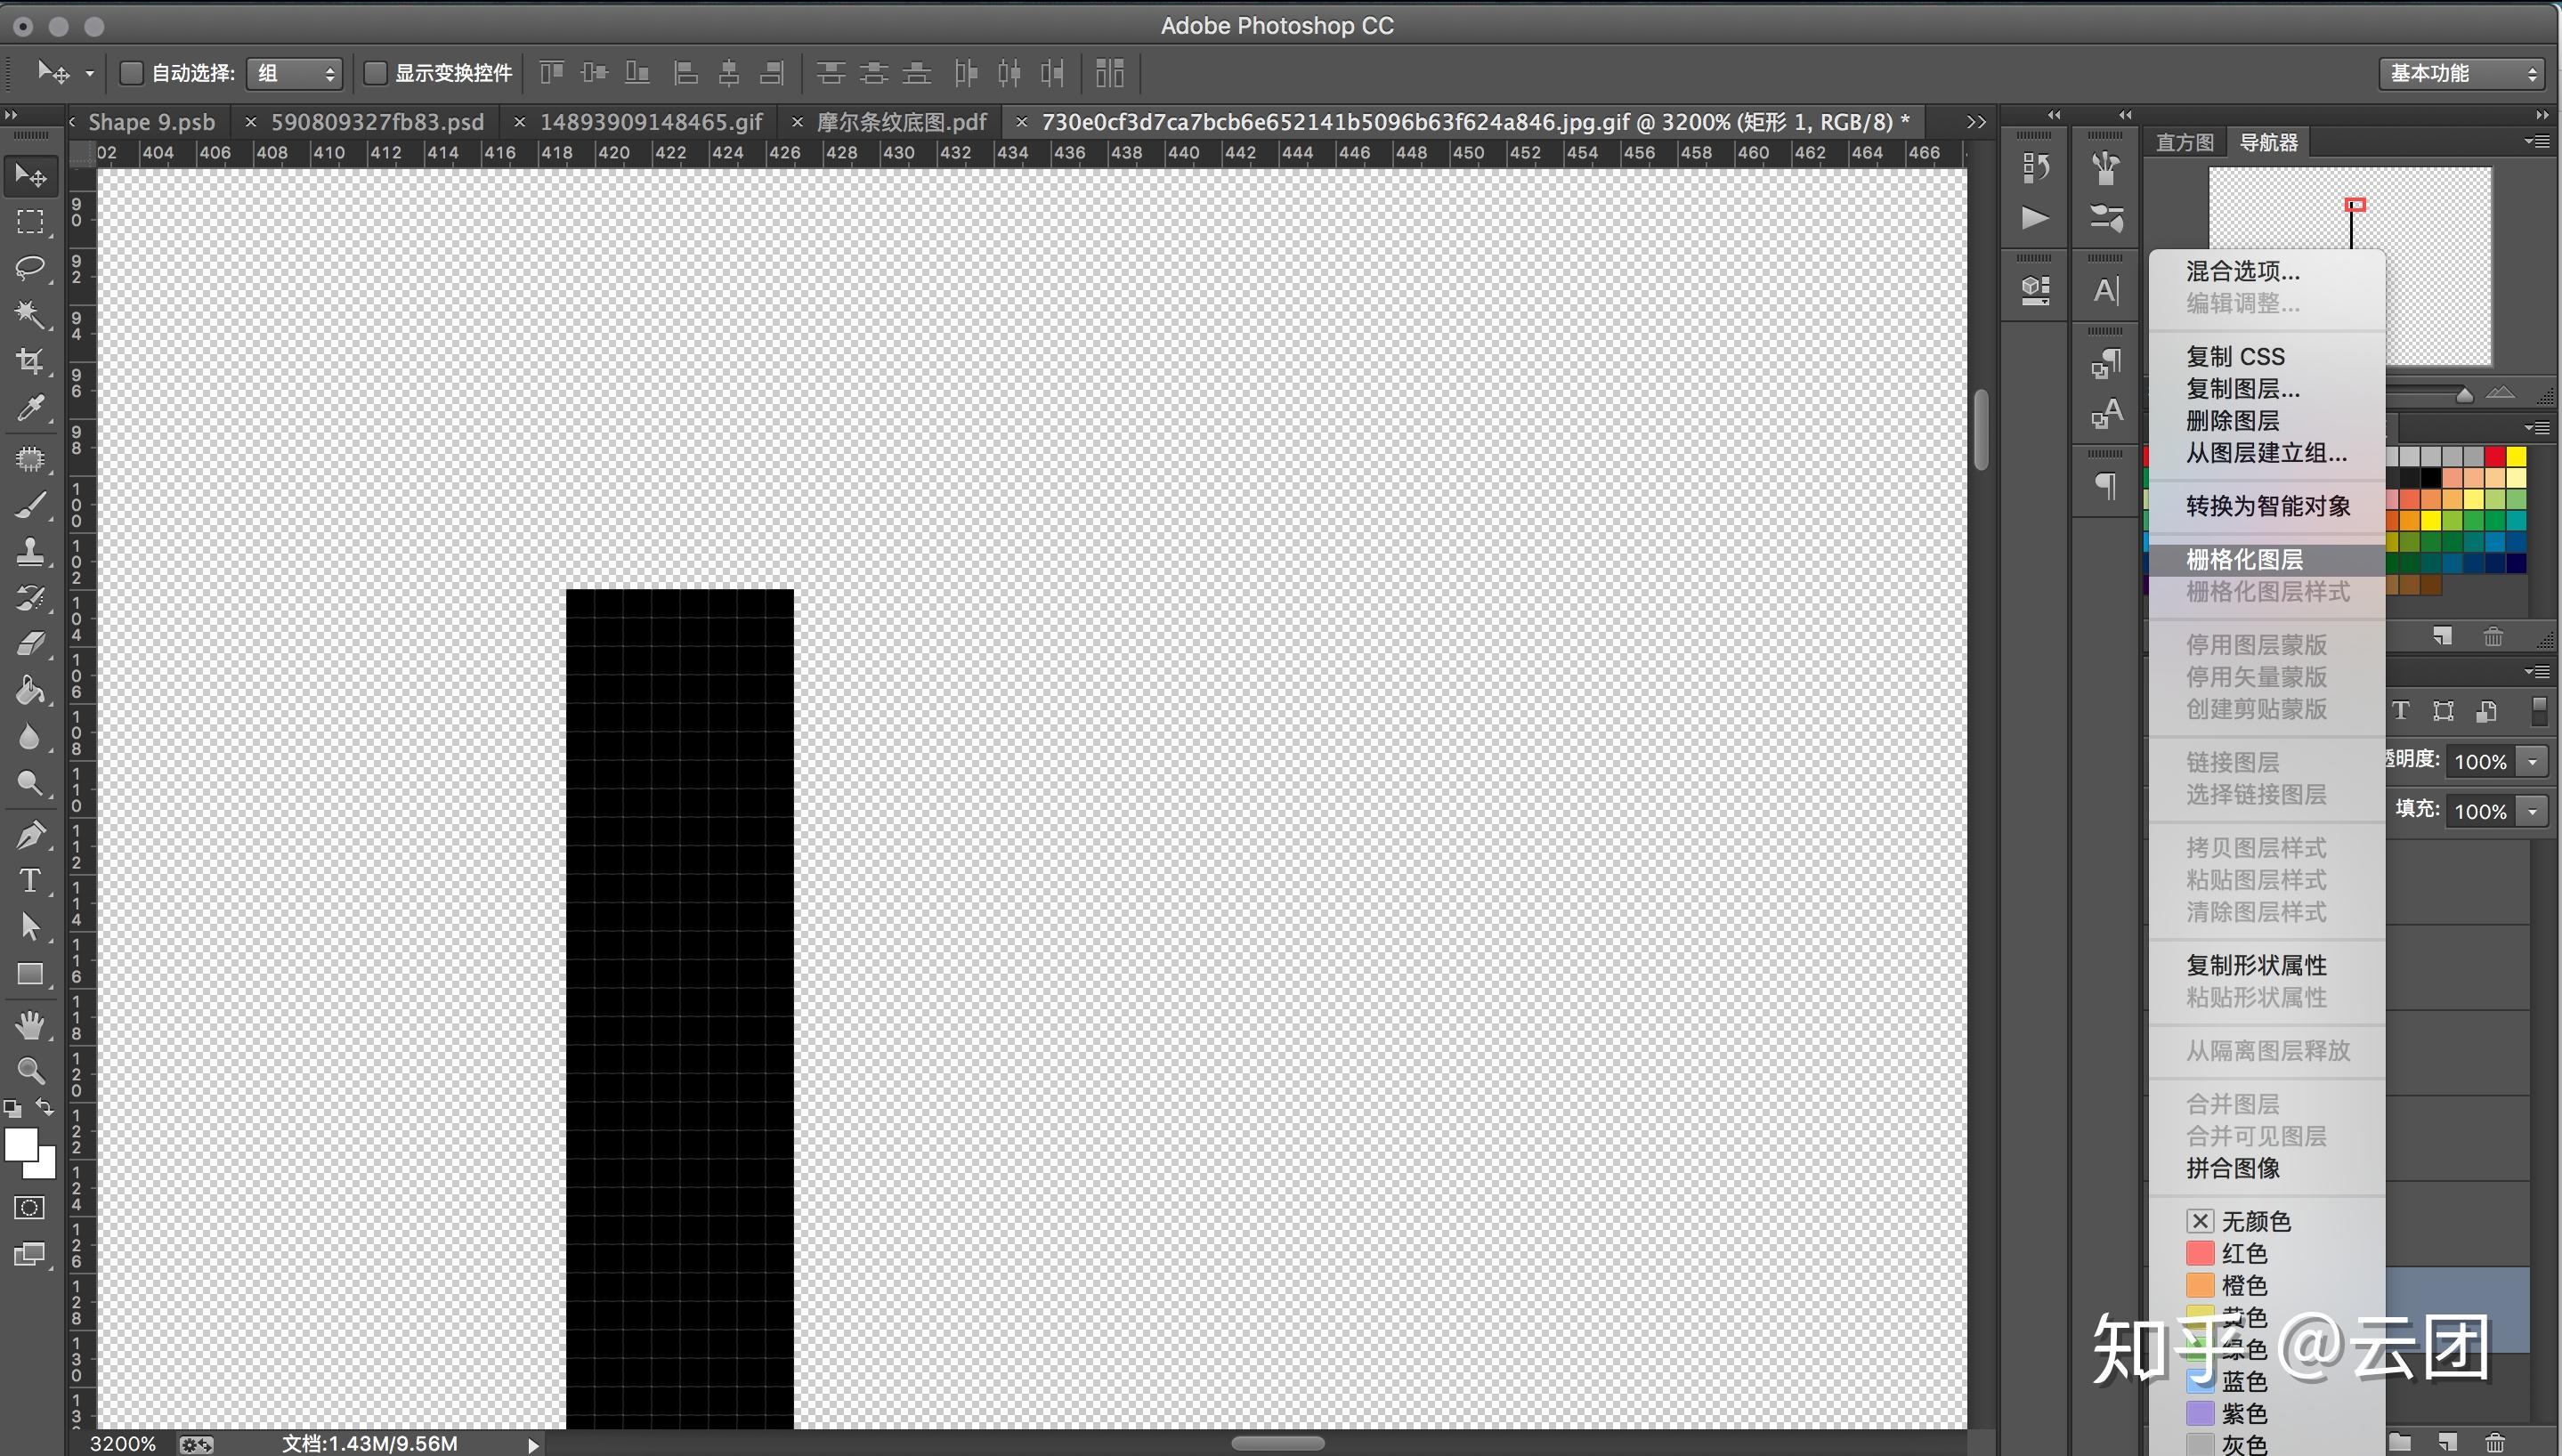2562x1456 pixels.
Task: Open the Character panel icon
Action: [2106, 291]
